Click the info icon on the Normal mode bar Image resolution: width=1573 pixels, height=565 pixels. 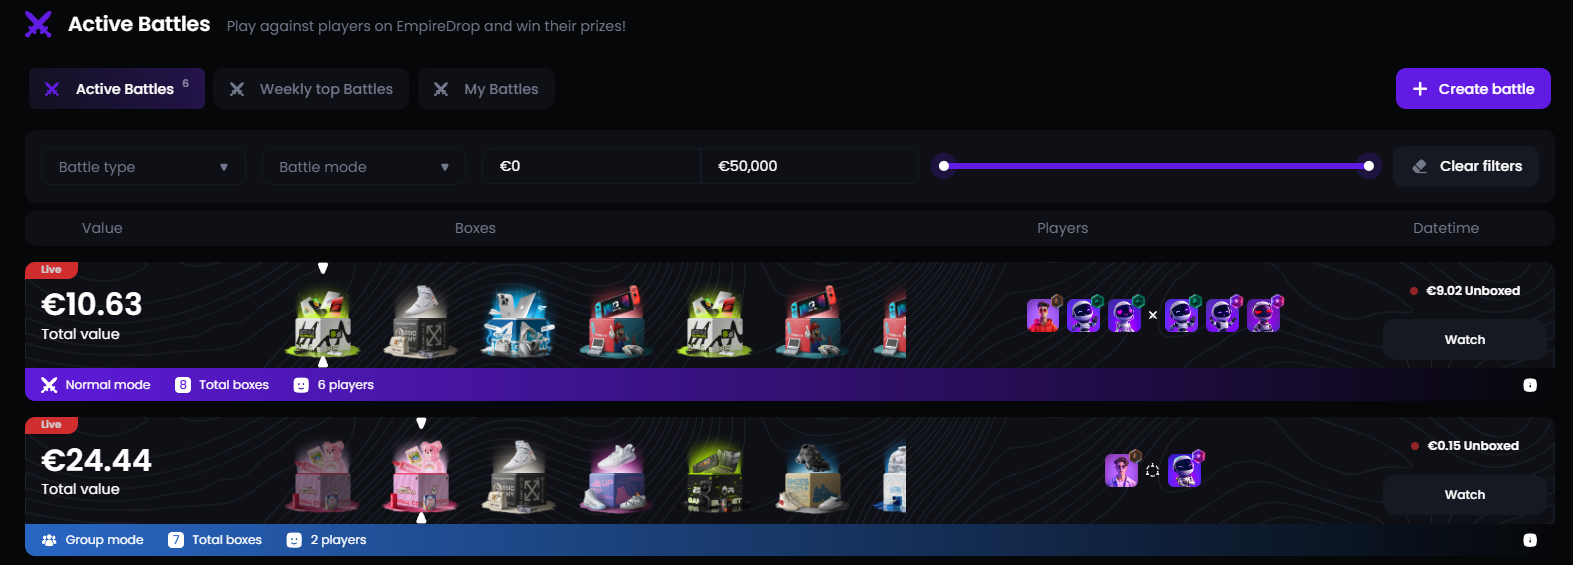[x=1530, y=385]
